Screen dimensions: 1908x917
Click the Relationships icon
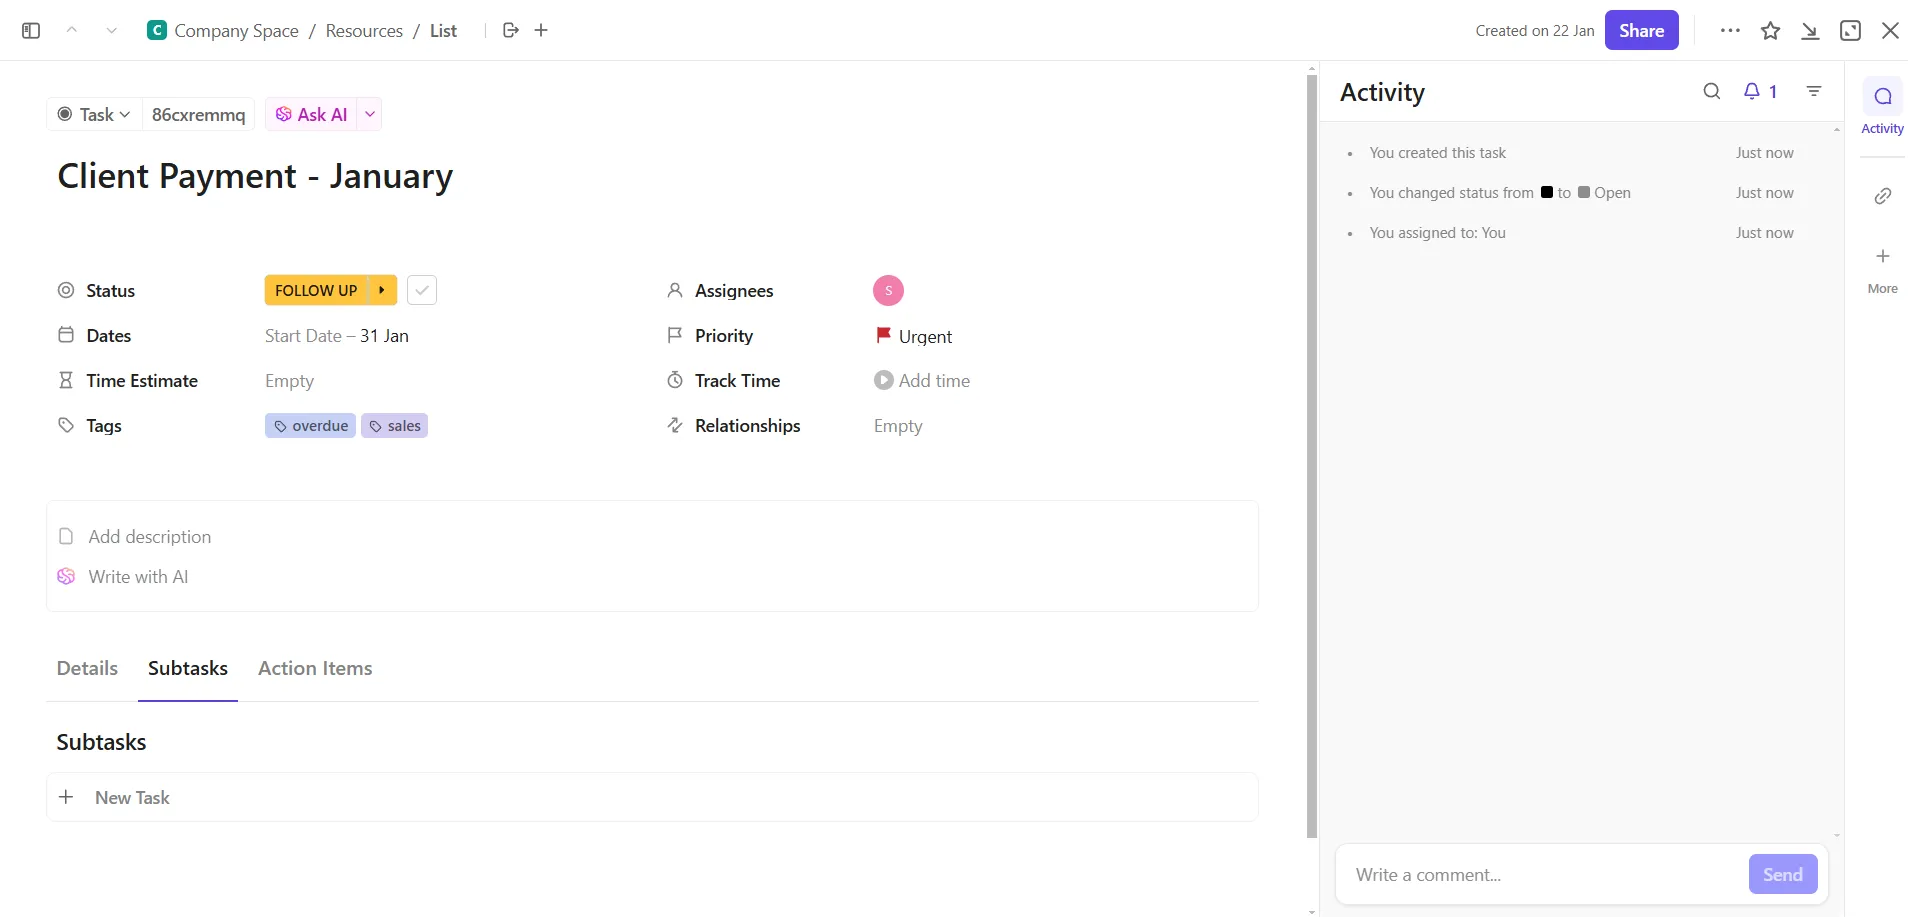[x=675, y=425]
